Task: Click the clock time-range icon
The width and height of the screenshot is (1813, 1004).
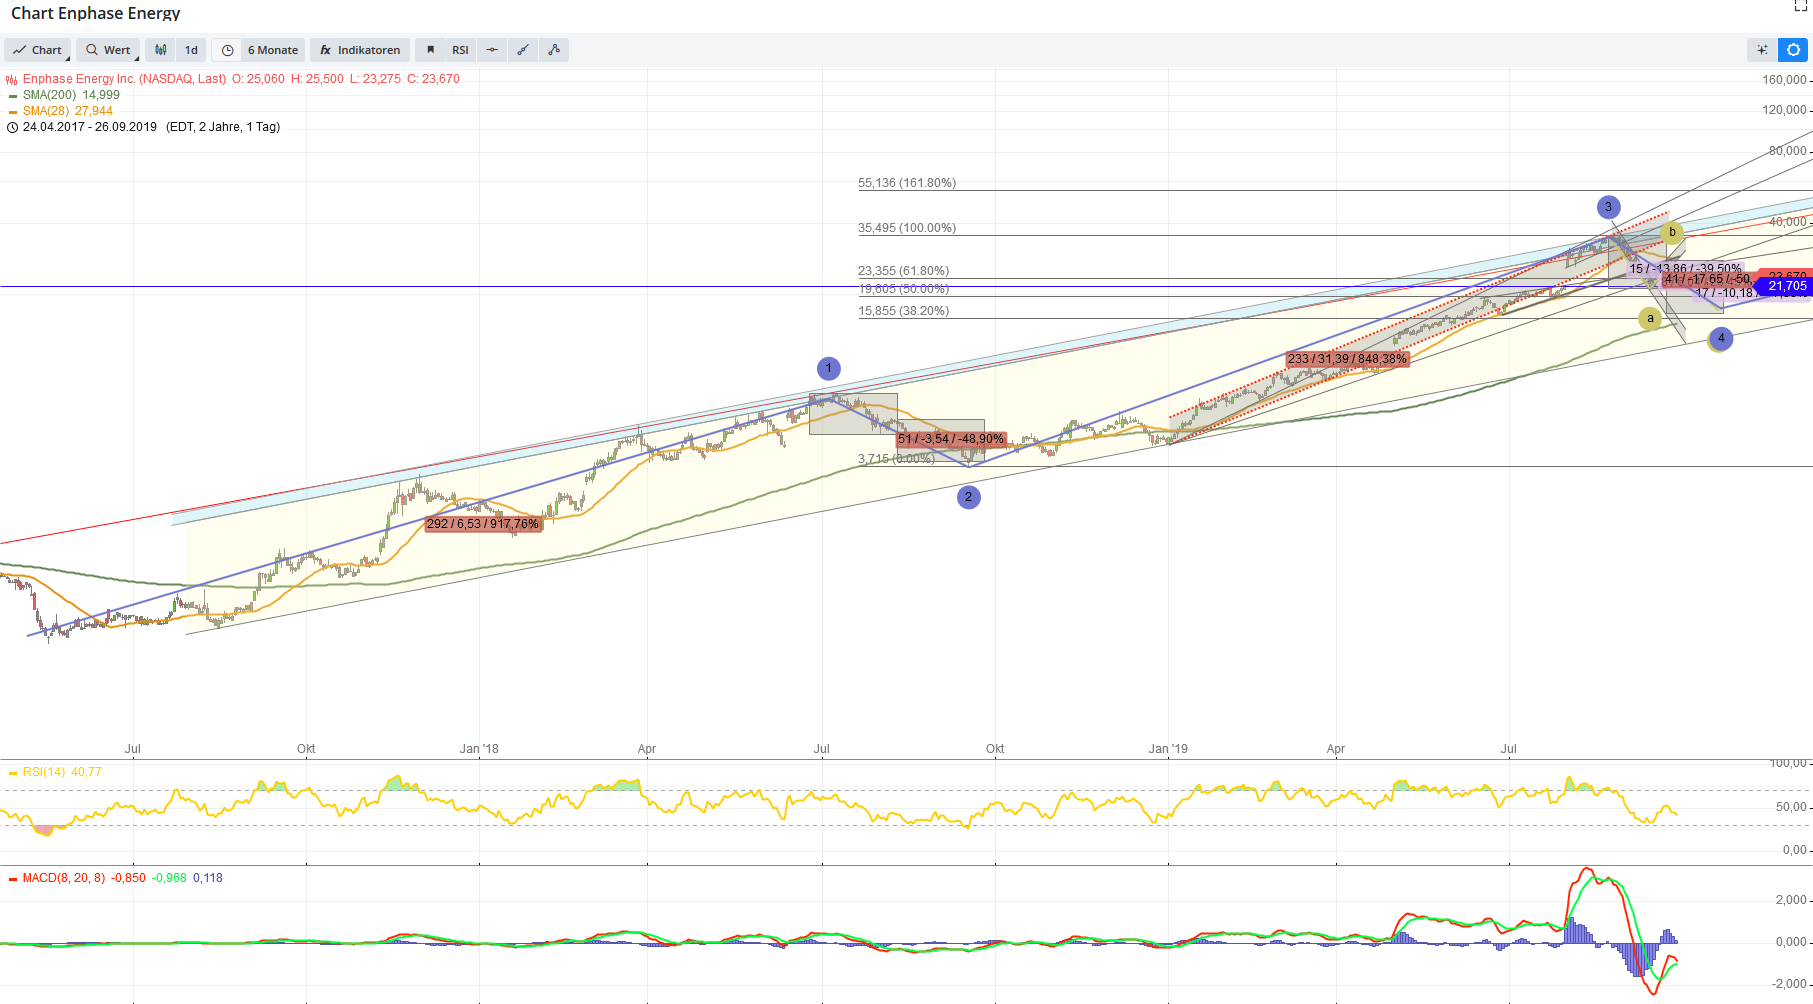Action: (227, 50)
